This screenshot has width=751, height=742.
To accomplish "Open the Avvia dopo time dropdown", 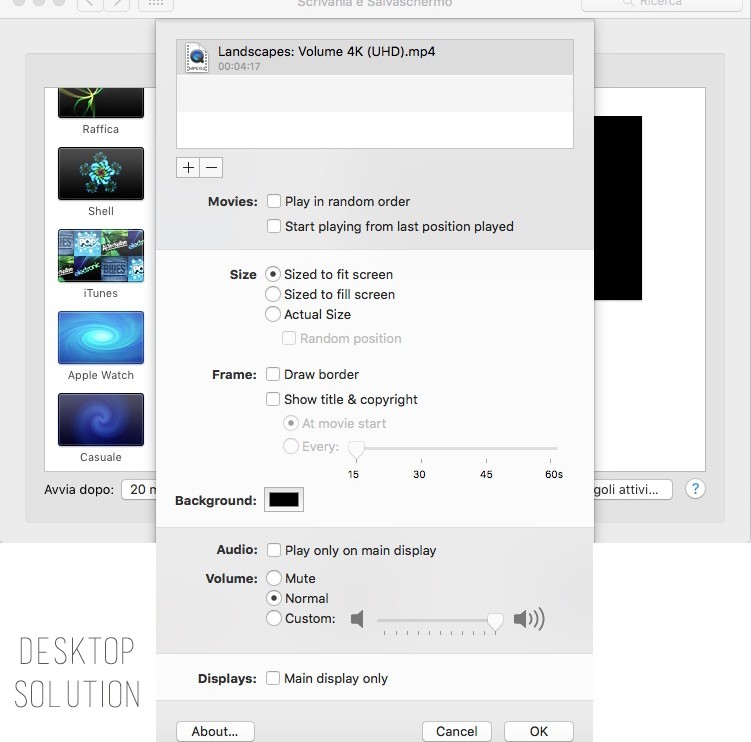I will pyautogui.click(x=139, y=490).
